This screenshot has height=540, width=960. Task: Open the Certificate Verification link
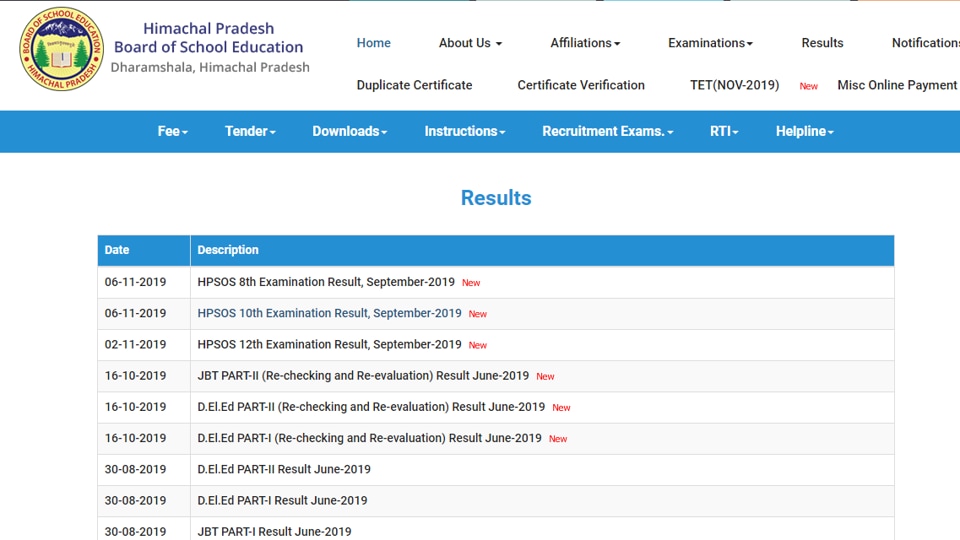581,85
